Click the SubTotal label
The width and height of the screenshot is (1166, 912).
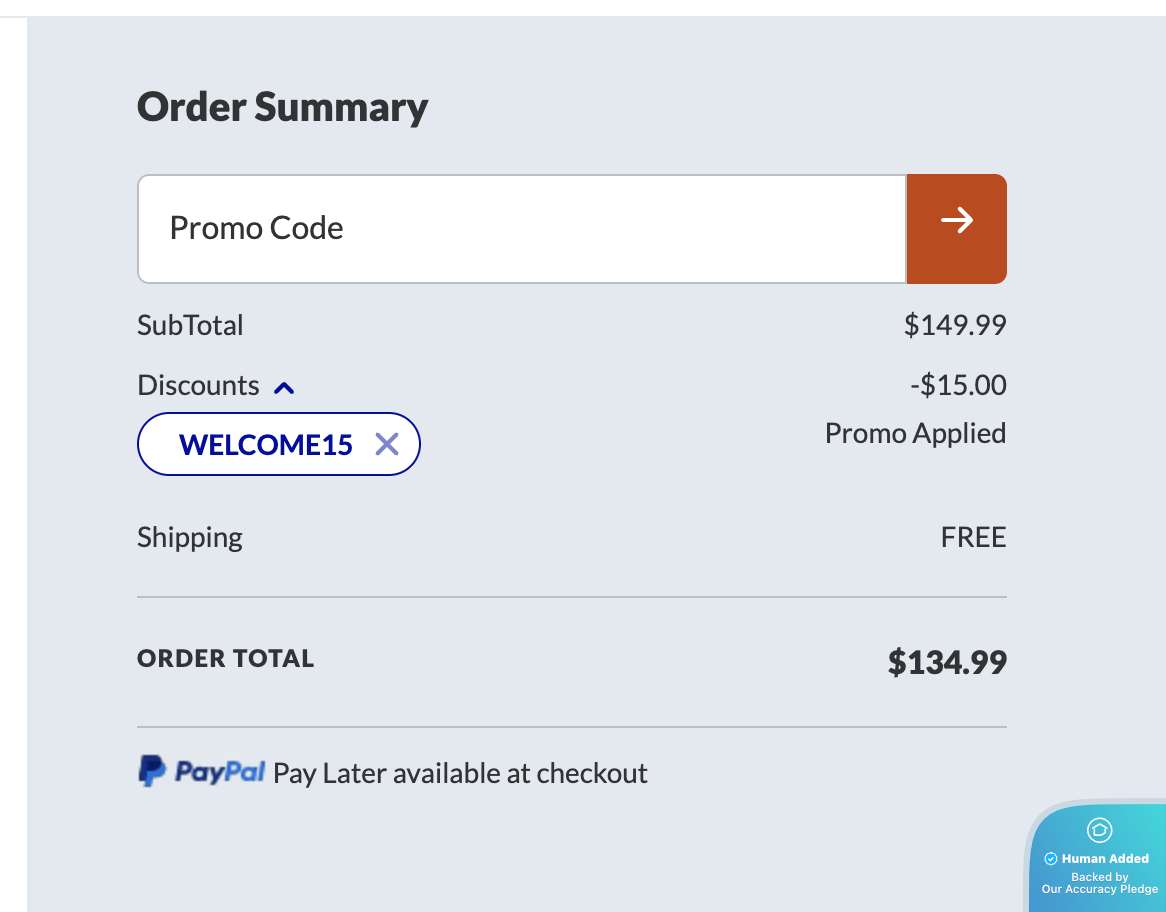190,325
